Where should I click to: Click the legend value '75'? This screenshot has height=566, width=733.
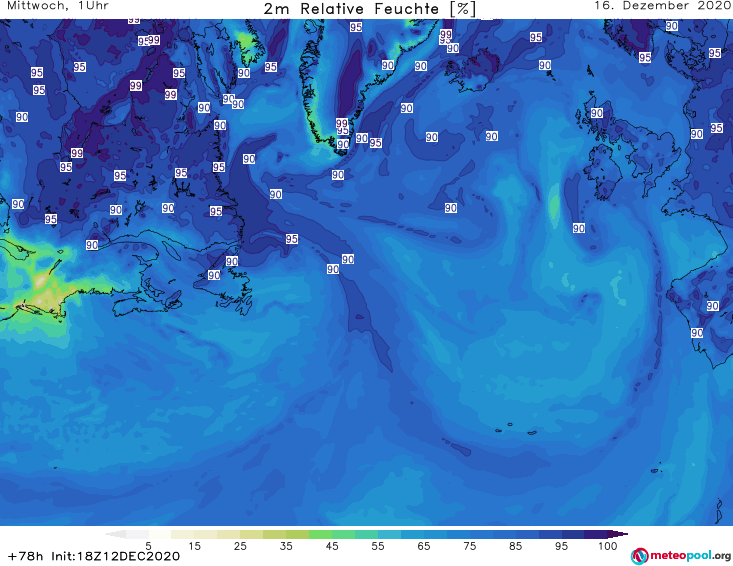point(470,545)
